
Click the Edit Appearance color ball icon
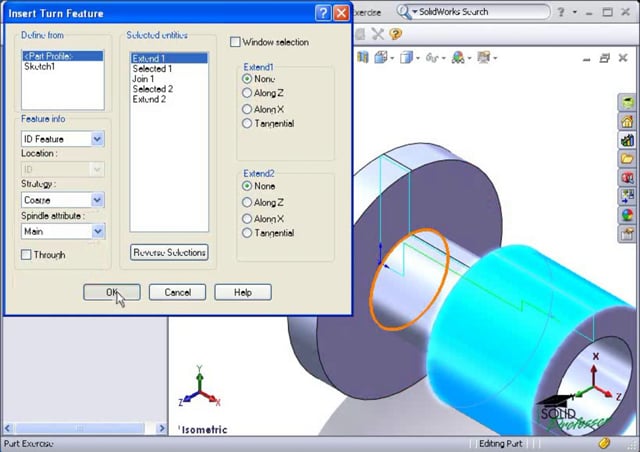pos(458,58)
